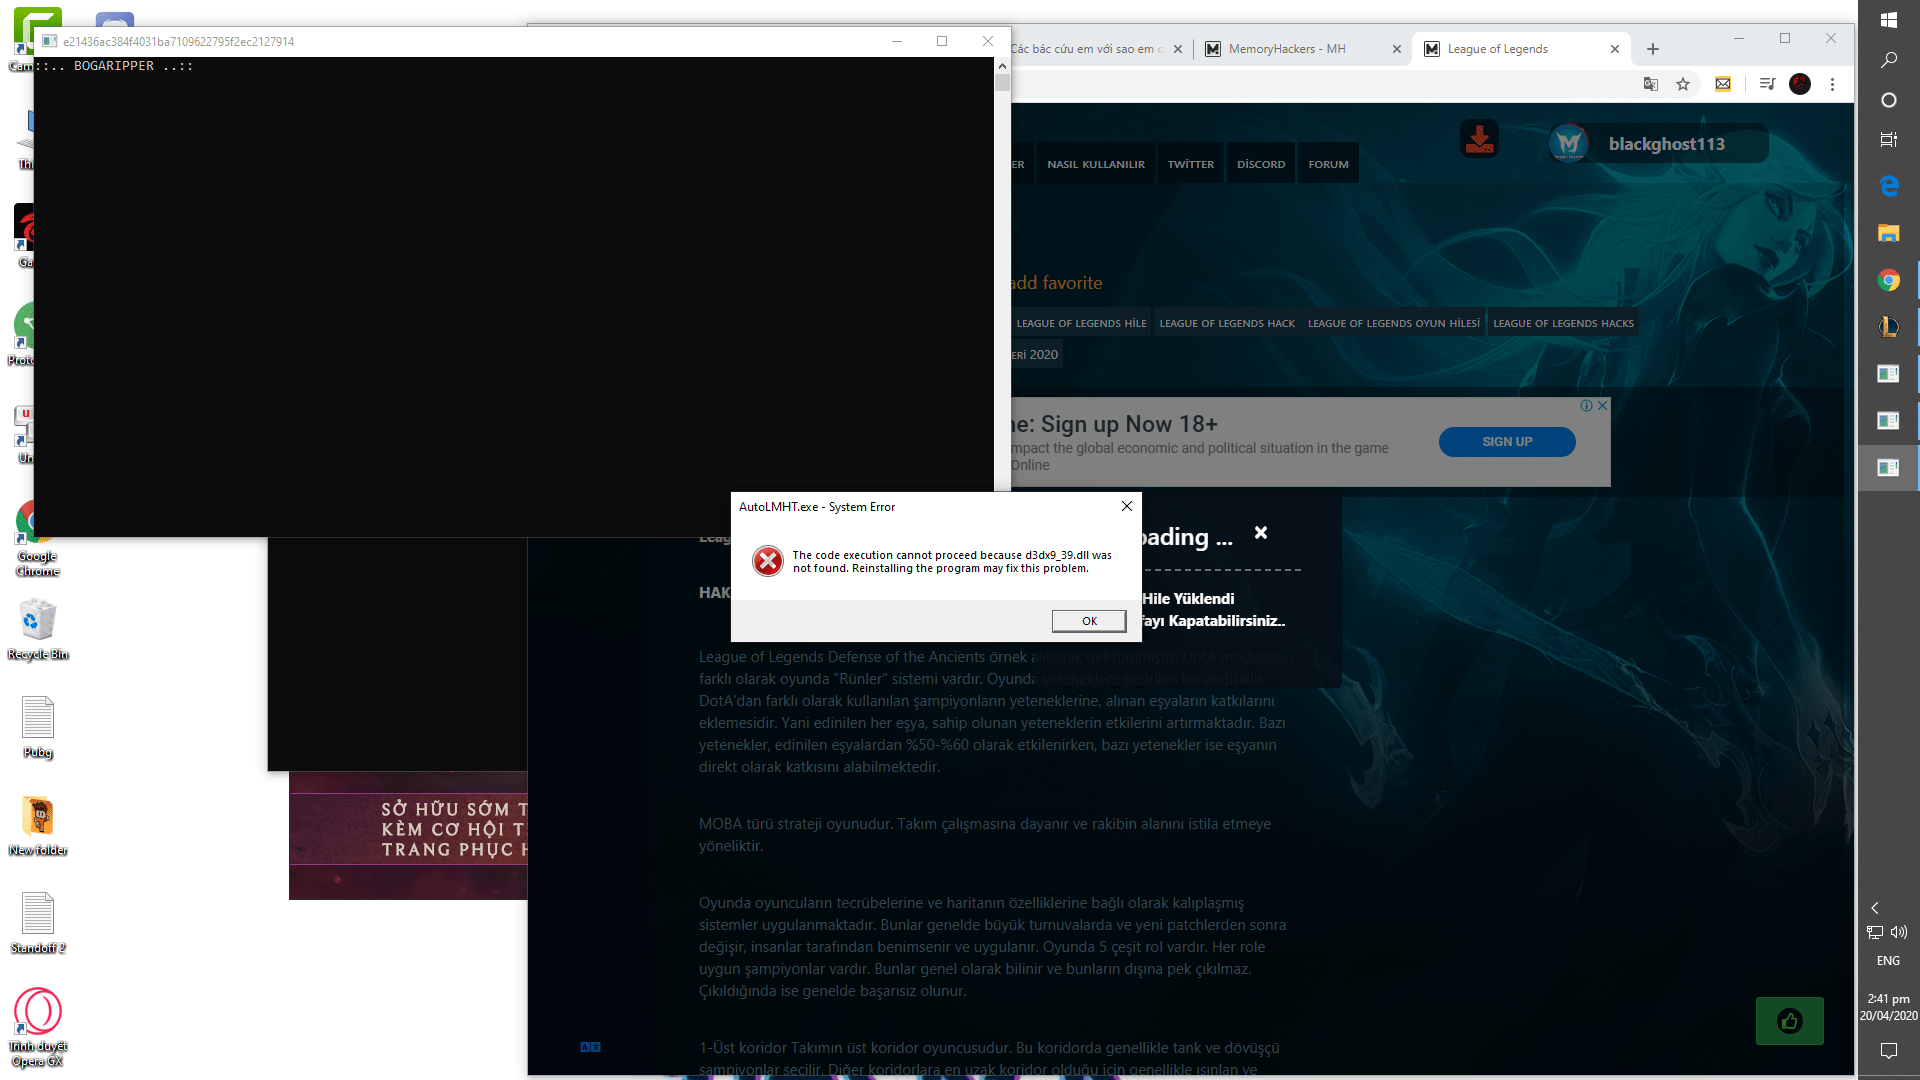Click the green thumbs-up like button
Viewport: 1920px width, 1080px height.
coord(1789,1021)
